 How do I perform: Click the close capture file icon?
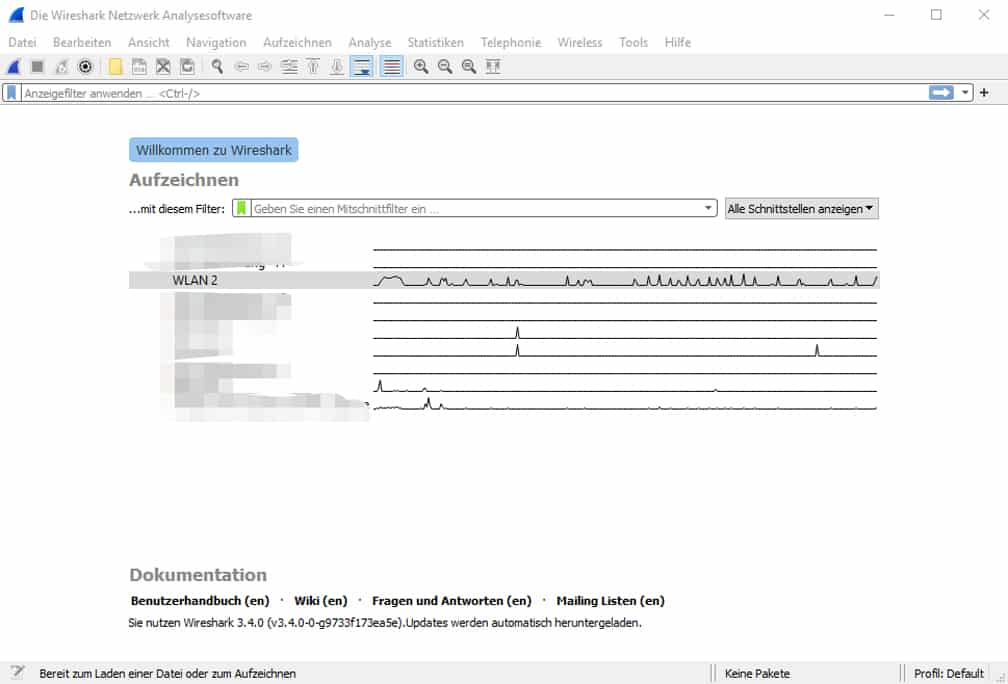163,66
